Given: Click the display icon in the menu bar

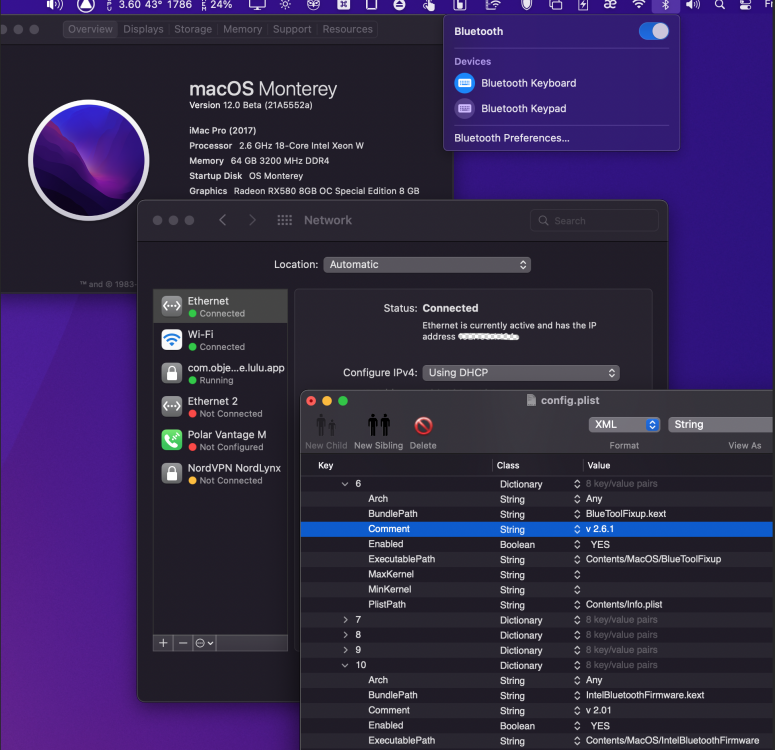Looking at the screenshot, I should (x=257, y=5).
